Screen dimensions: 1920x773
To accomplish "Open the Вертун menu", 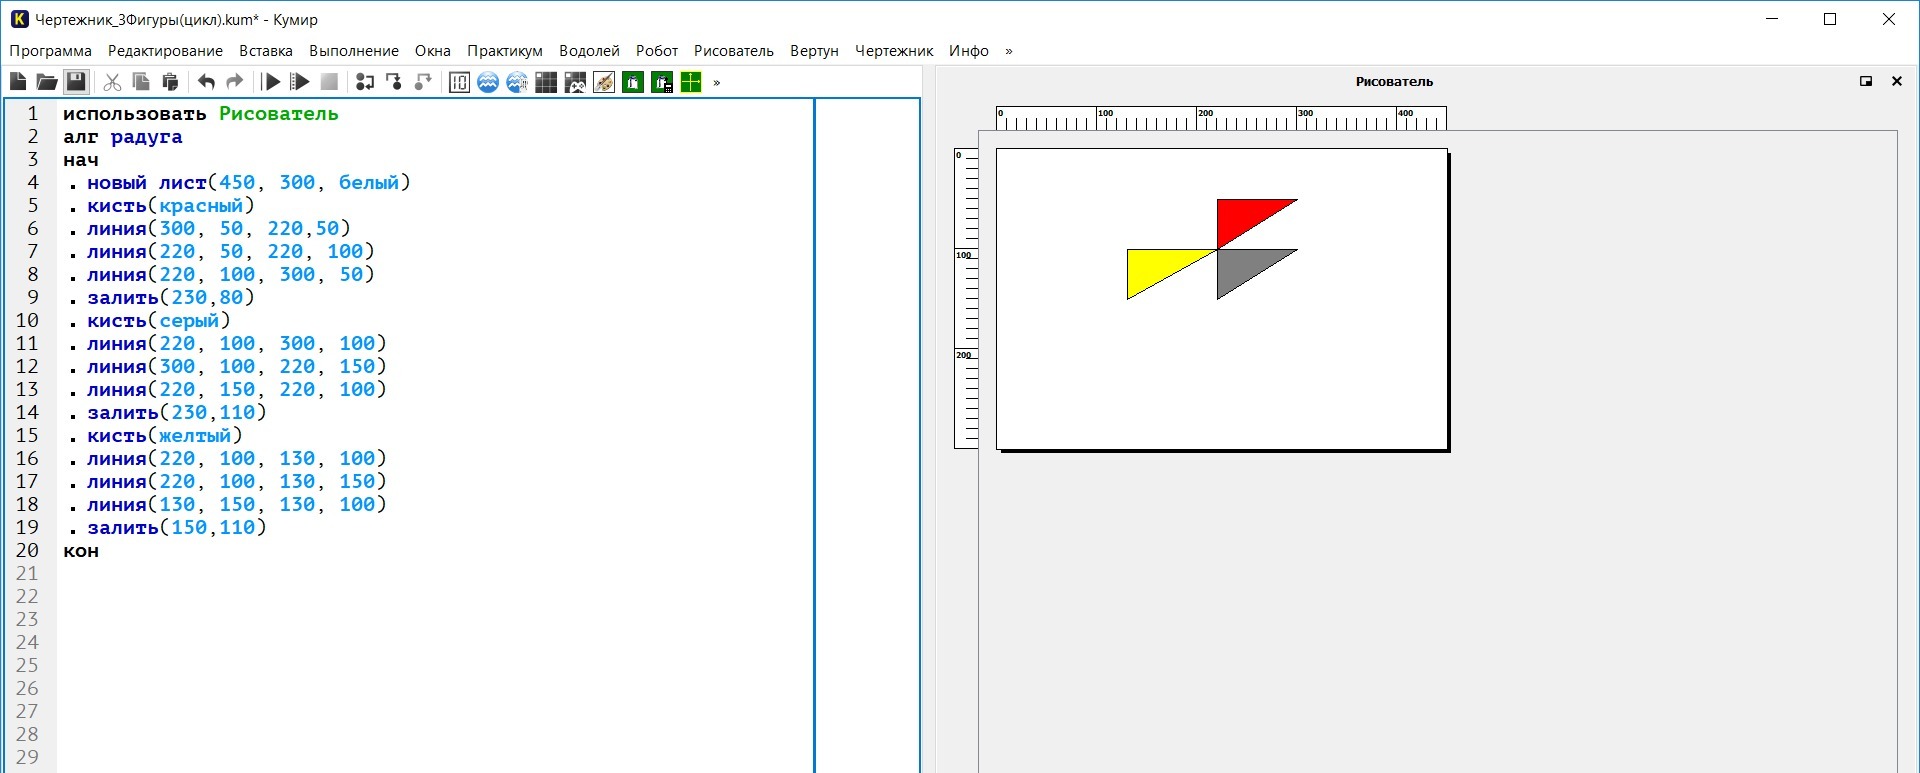I will tap(814, 51).
